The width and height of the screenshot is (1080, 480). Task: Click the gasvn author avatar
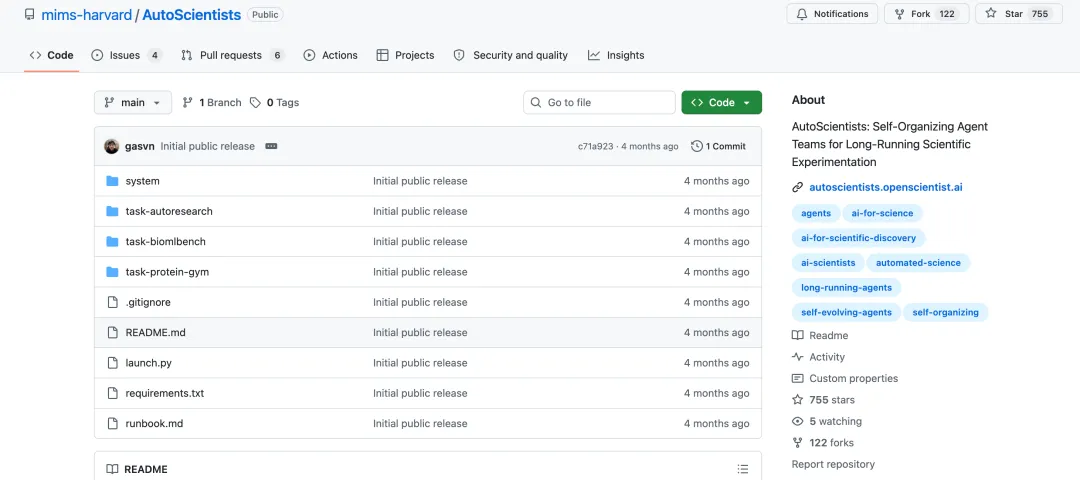(112, 146)
